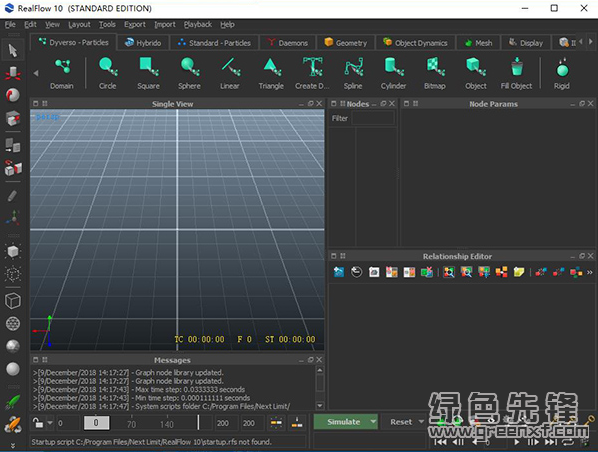
Task: Open the Reset button dropdown arrow
Action: [421, 422]
